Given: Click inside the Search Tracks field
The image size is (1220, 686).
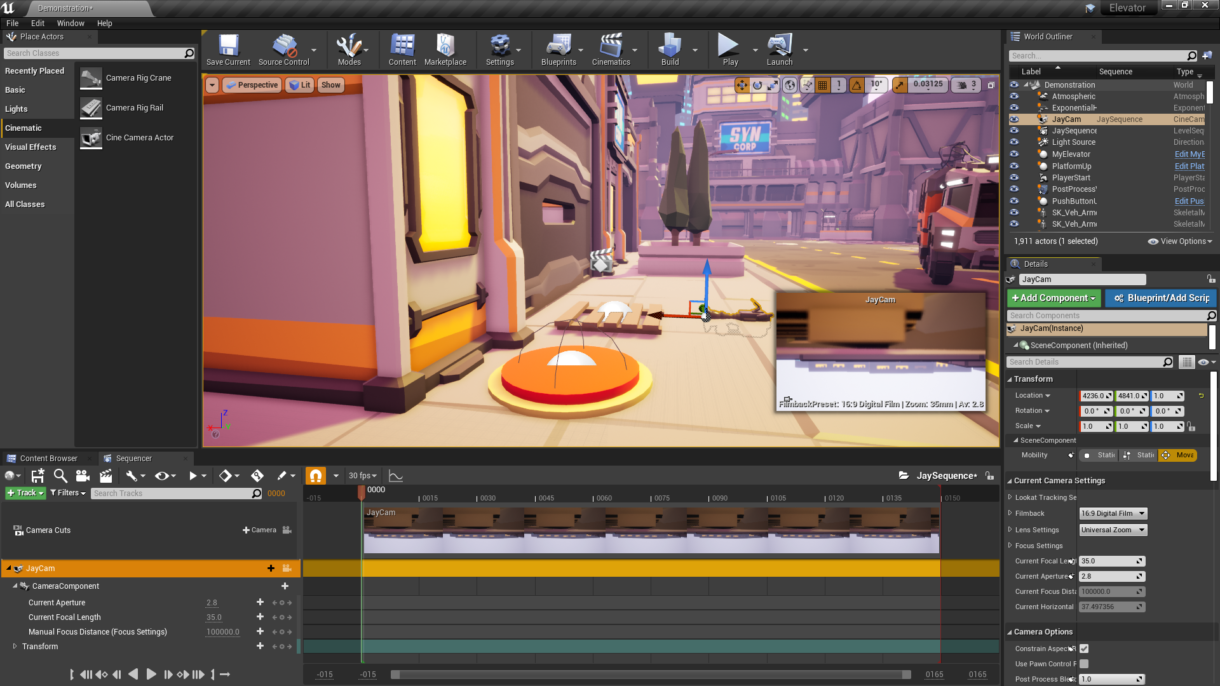Looking at the screenshot, I should [175, 492].
